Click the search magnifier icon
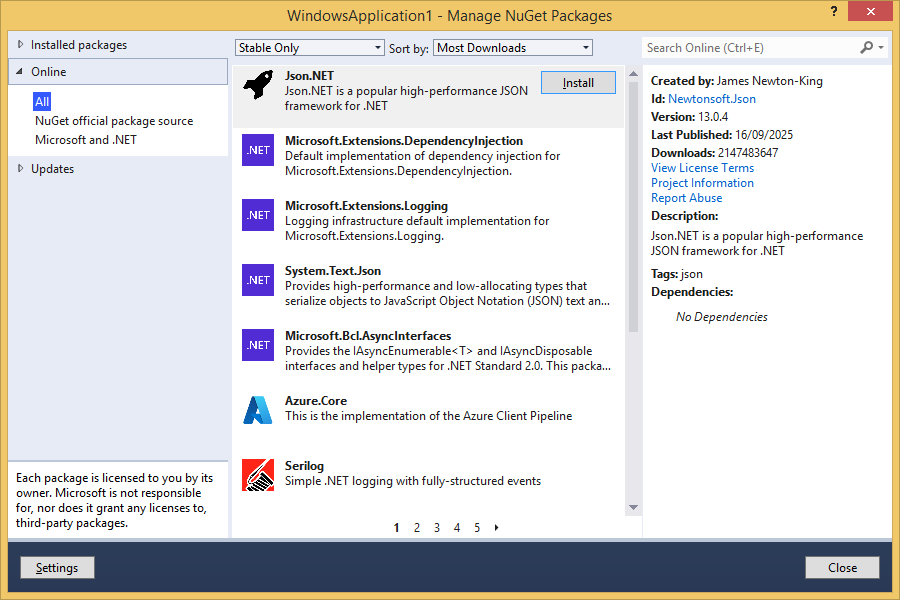The height and width of the screenshot is (600, 900). tap(867, 48)
